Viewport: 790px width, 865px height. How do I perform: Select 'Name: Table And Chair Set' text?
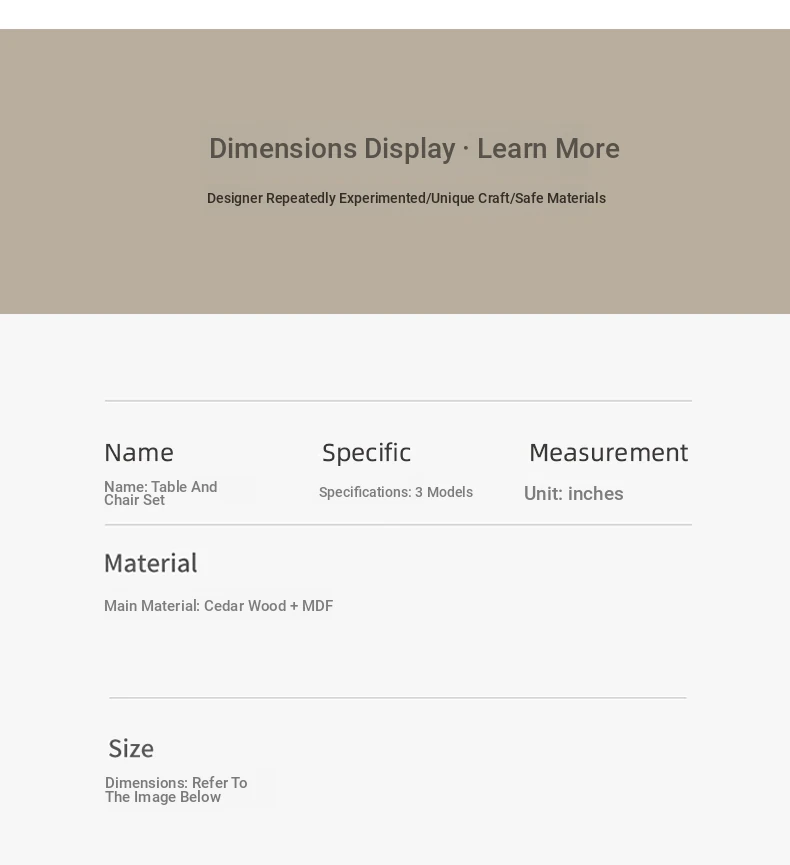tap(161, 493)
